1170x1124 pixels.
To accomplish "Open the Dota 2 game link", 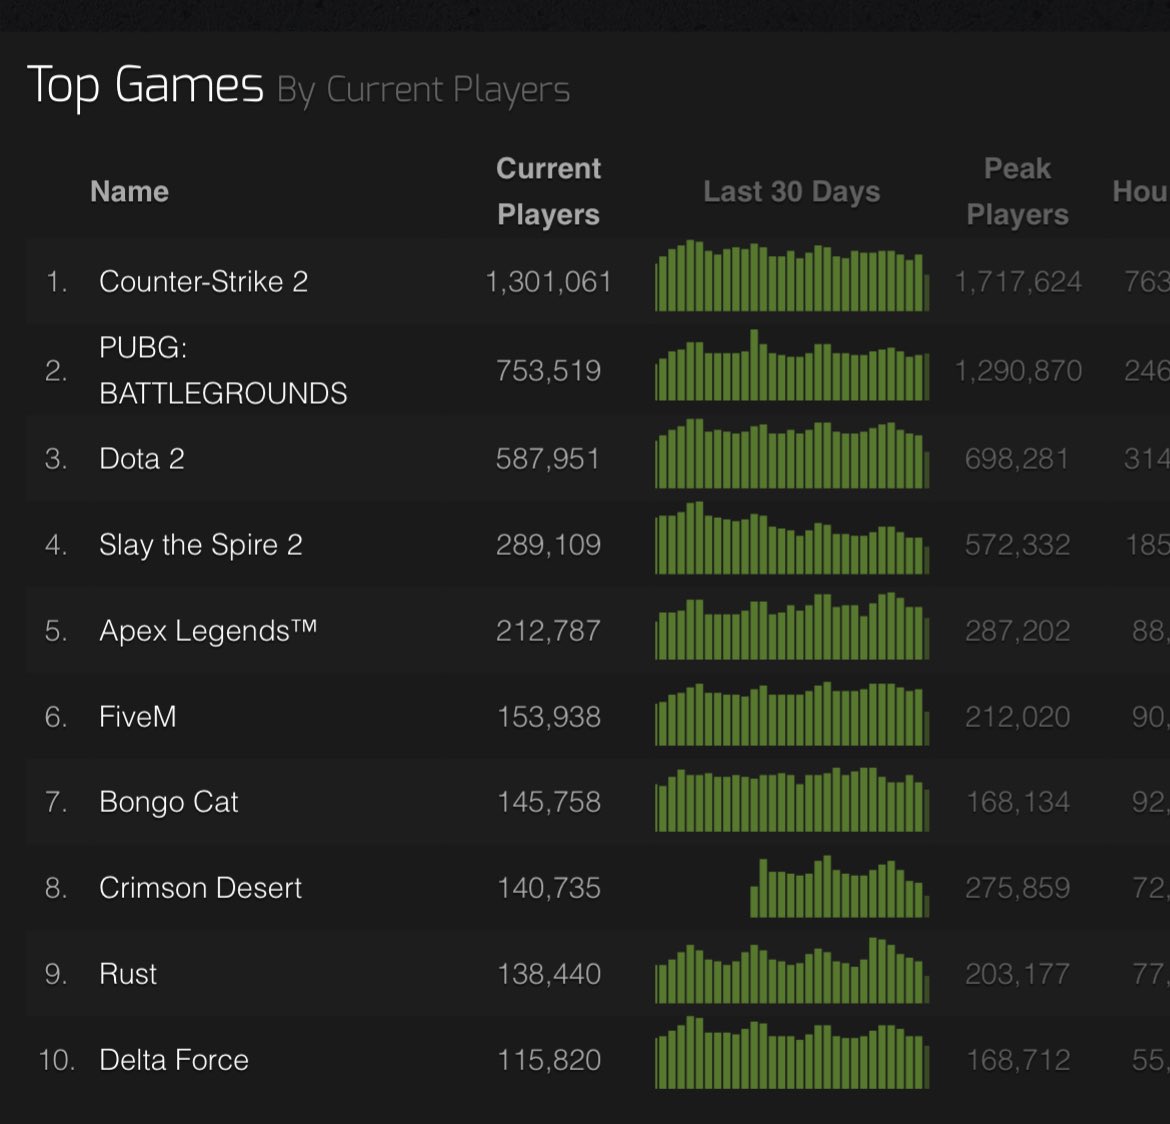I will [142, 458].
